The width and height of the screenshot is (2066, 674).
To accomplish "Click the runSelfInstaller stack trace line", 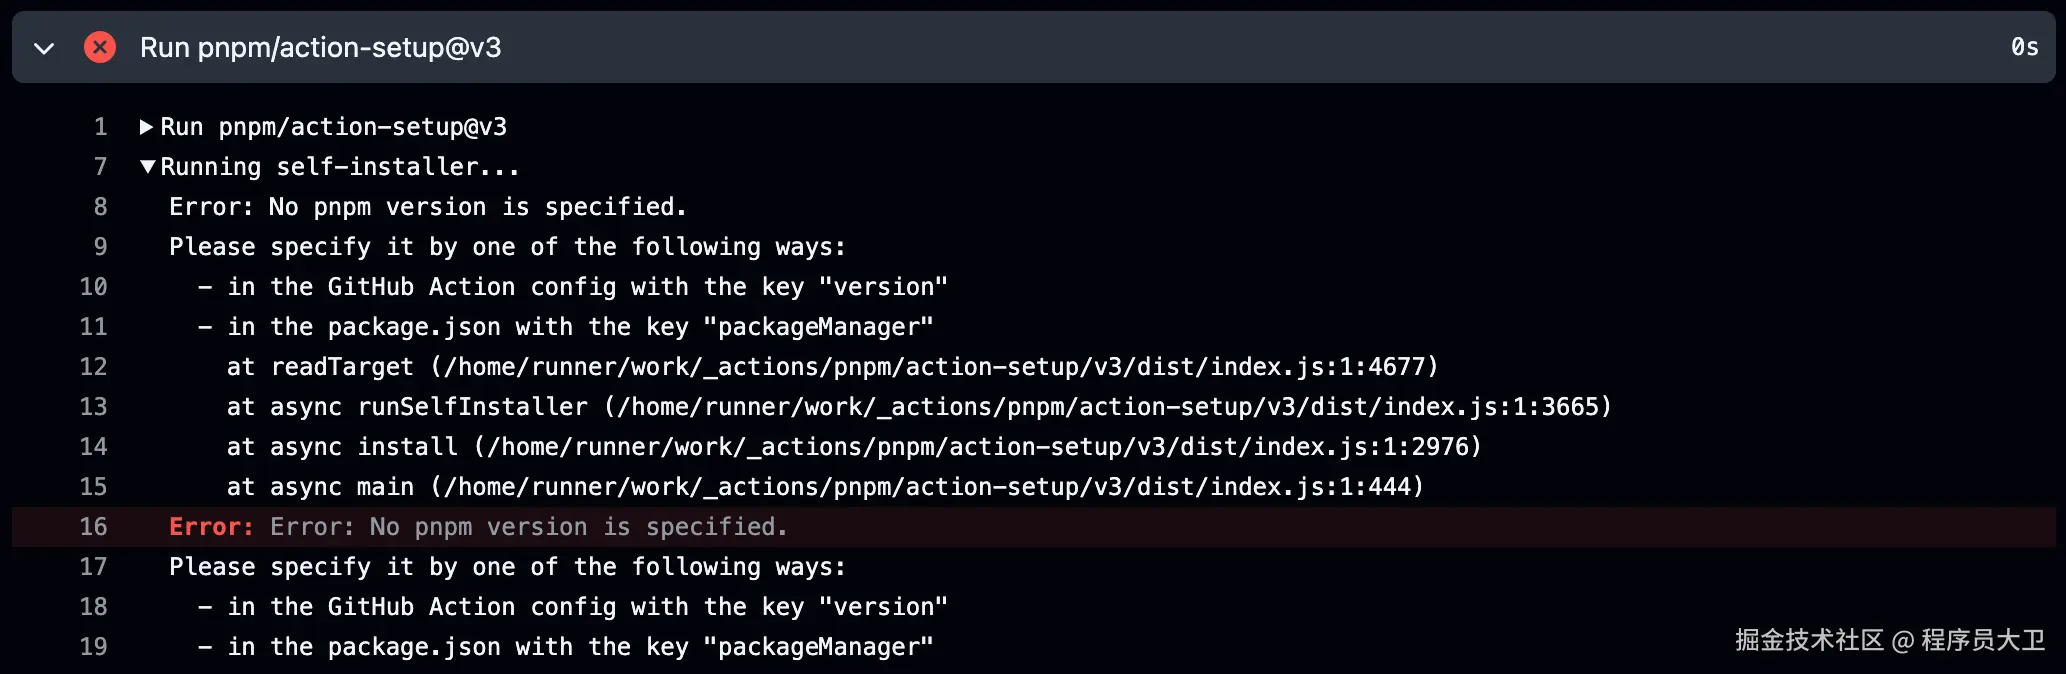I will coord(919,407).
